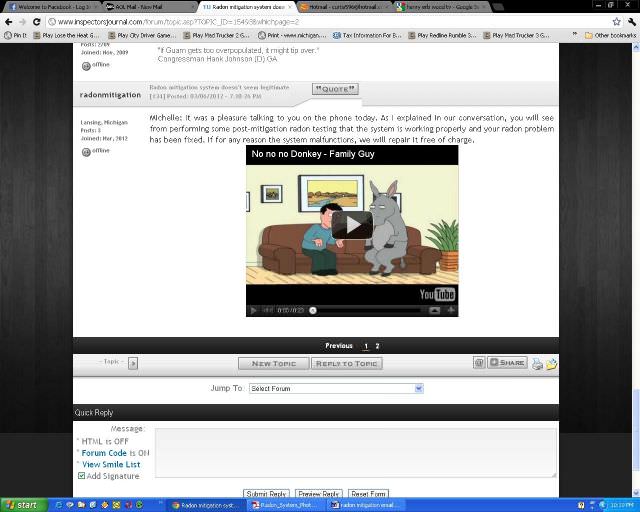This screenshot has height=512, width=640.
Task: Toggle the Add Signature checkbox
Action: pos(82,476)
